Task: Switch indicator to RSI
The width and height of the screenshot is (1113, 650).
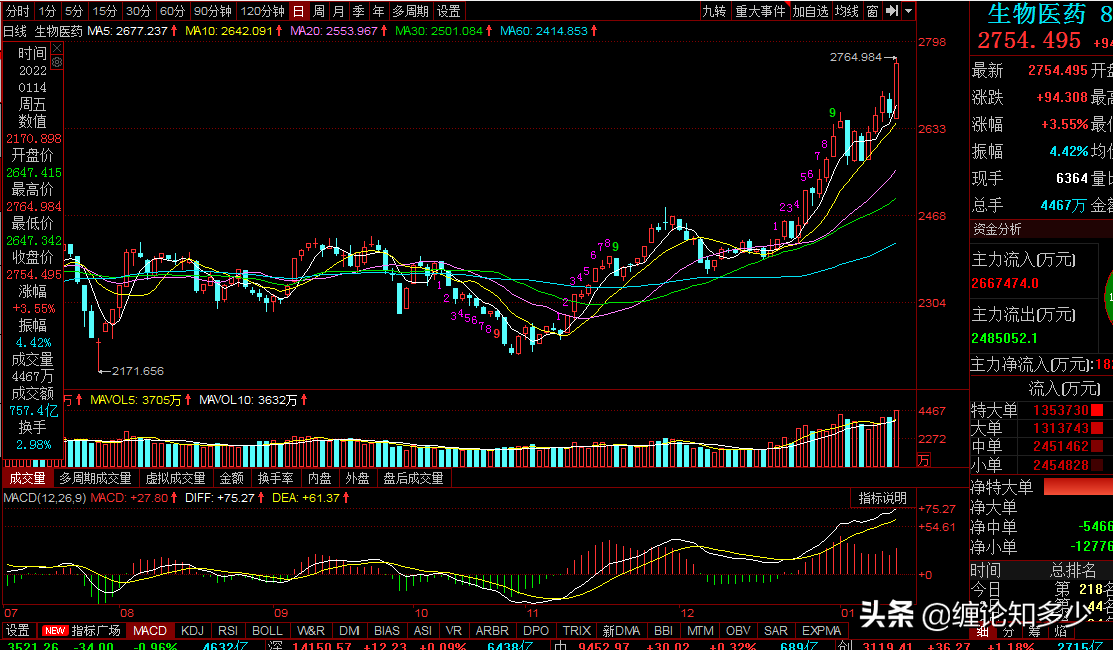Action: point(228,630)
